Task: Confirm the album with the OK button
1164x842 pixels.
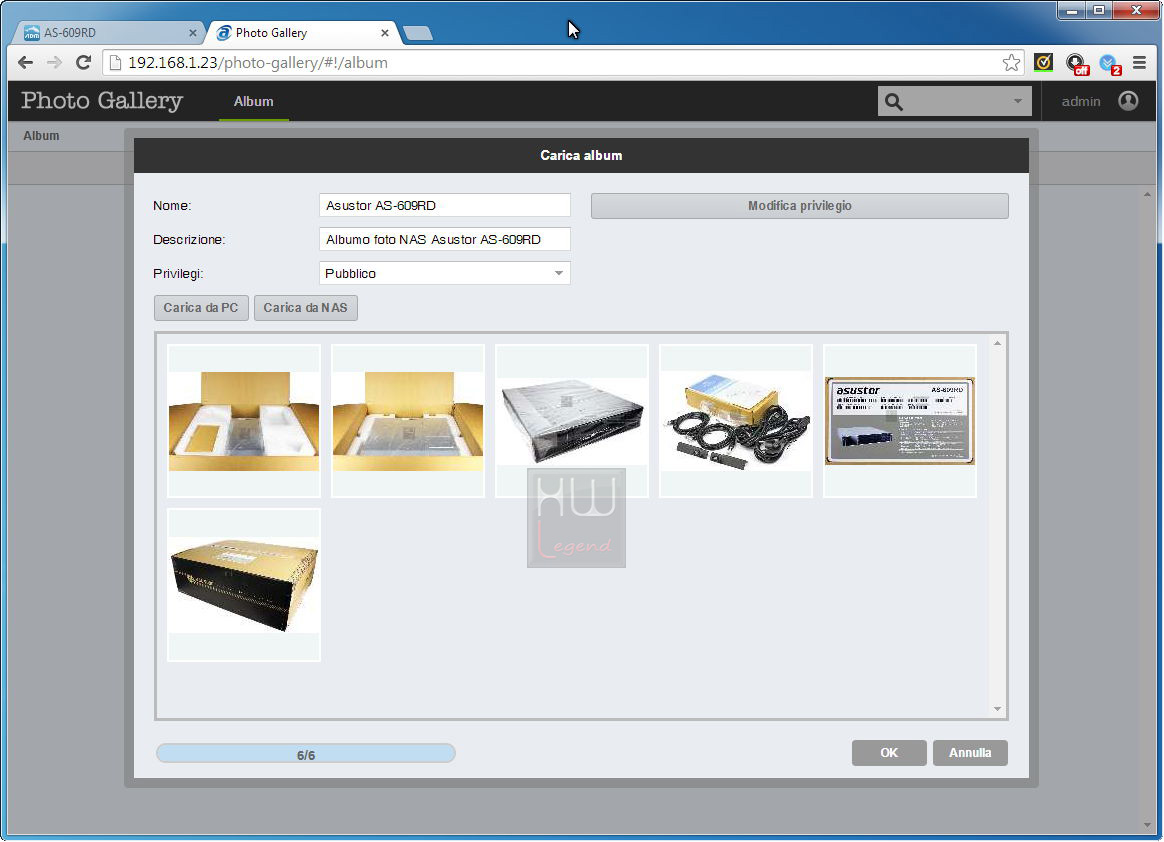Action: [889, 753]
